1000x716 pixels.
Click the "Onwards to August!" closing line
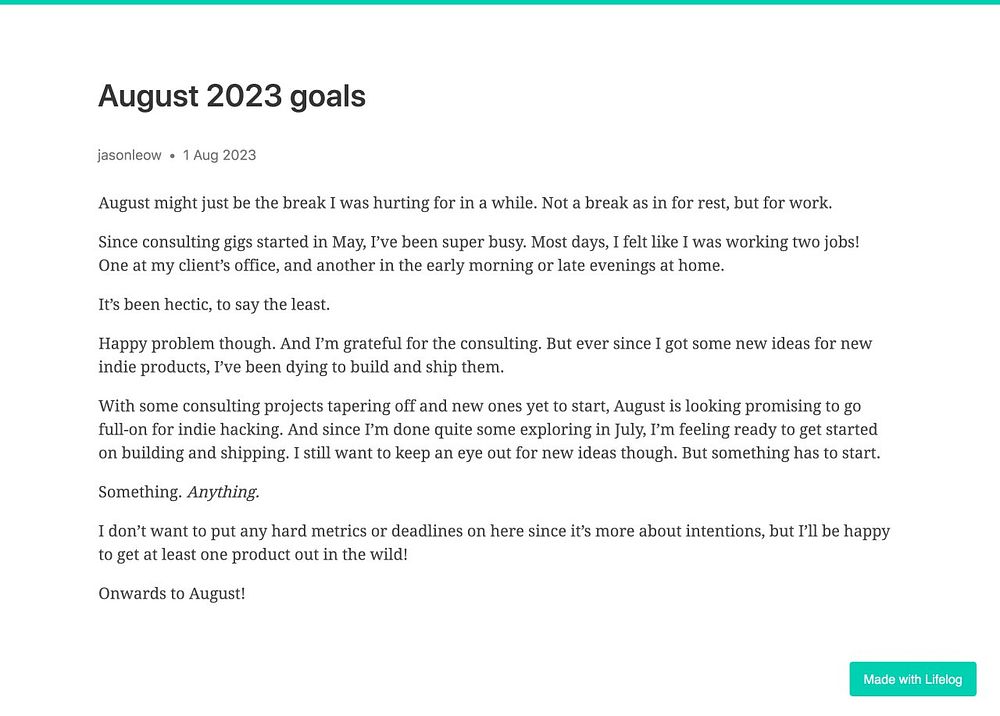pos(172,594)
